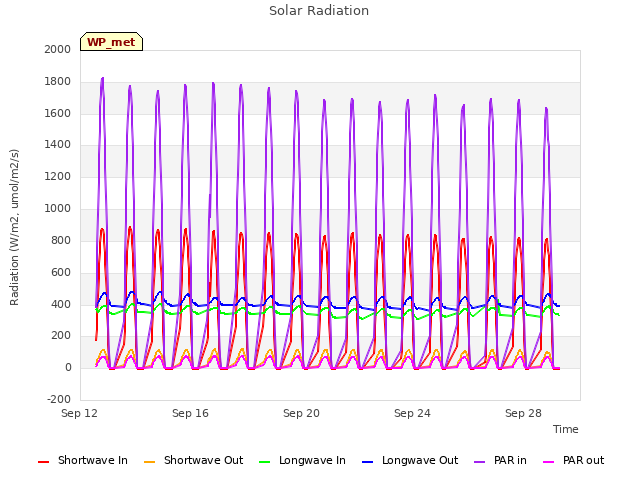The height and width of the screenshot is (480, 640).
Task: Toggle the PAR out legend entry
Action: (x=573, y=460)
